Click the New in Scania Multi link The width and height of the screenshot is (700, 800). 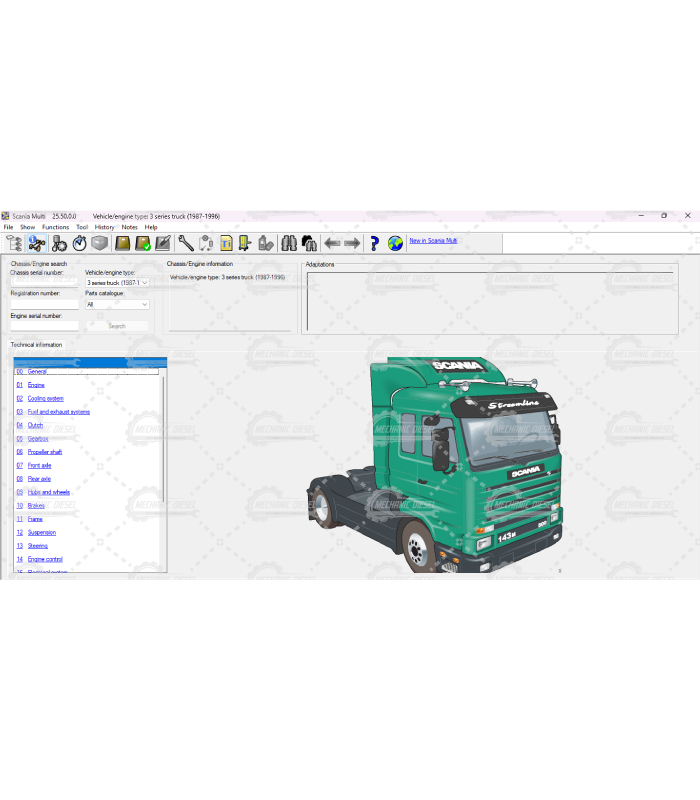(433, 241)
